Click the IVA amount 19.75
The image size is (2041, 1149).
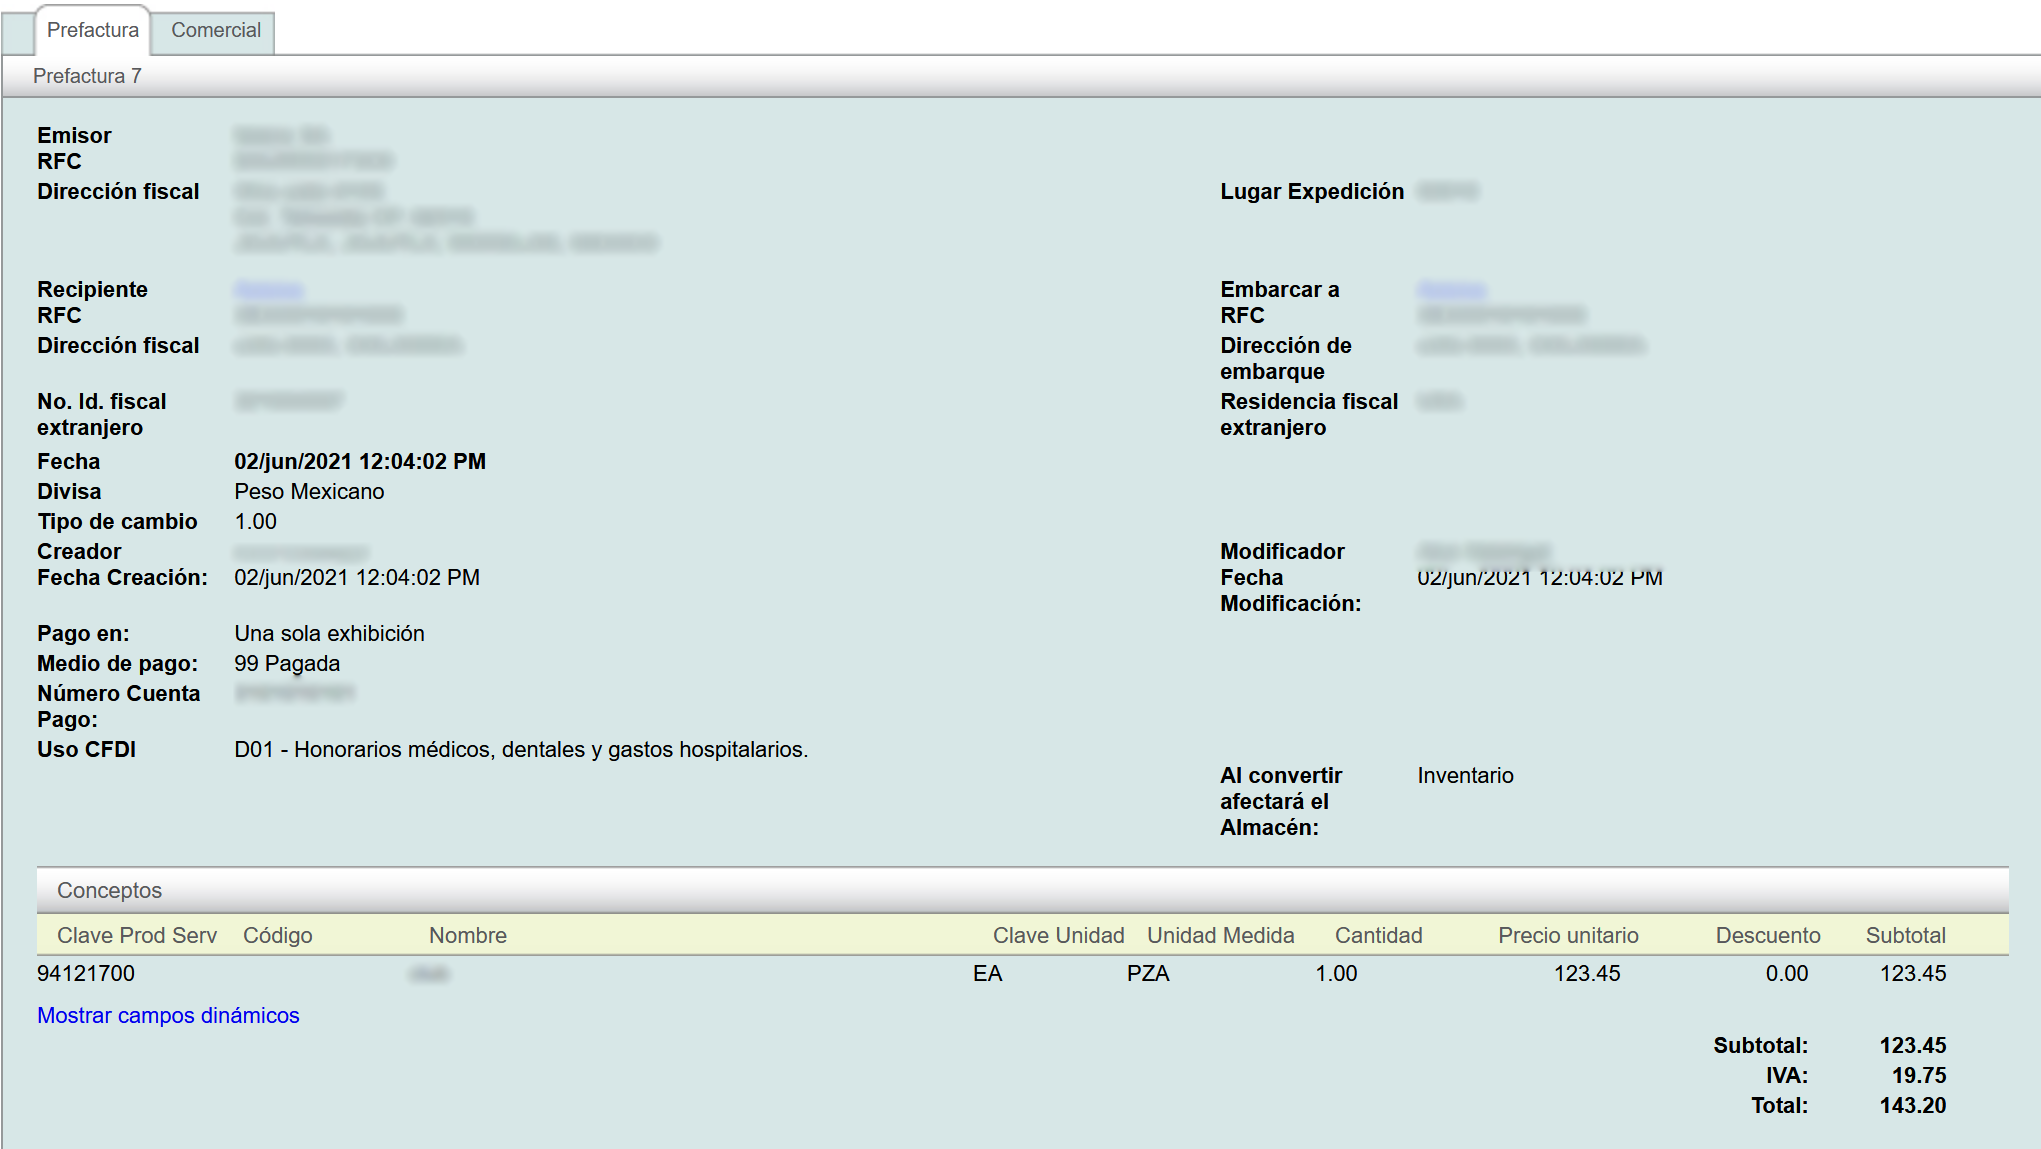click(x=1918, y=1075)
